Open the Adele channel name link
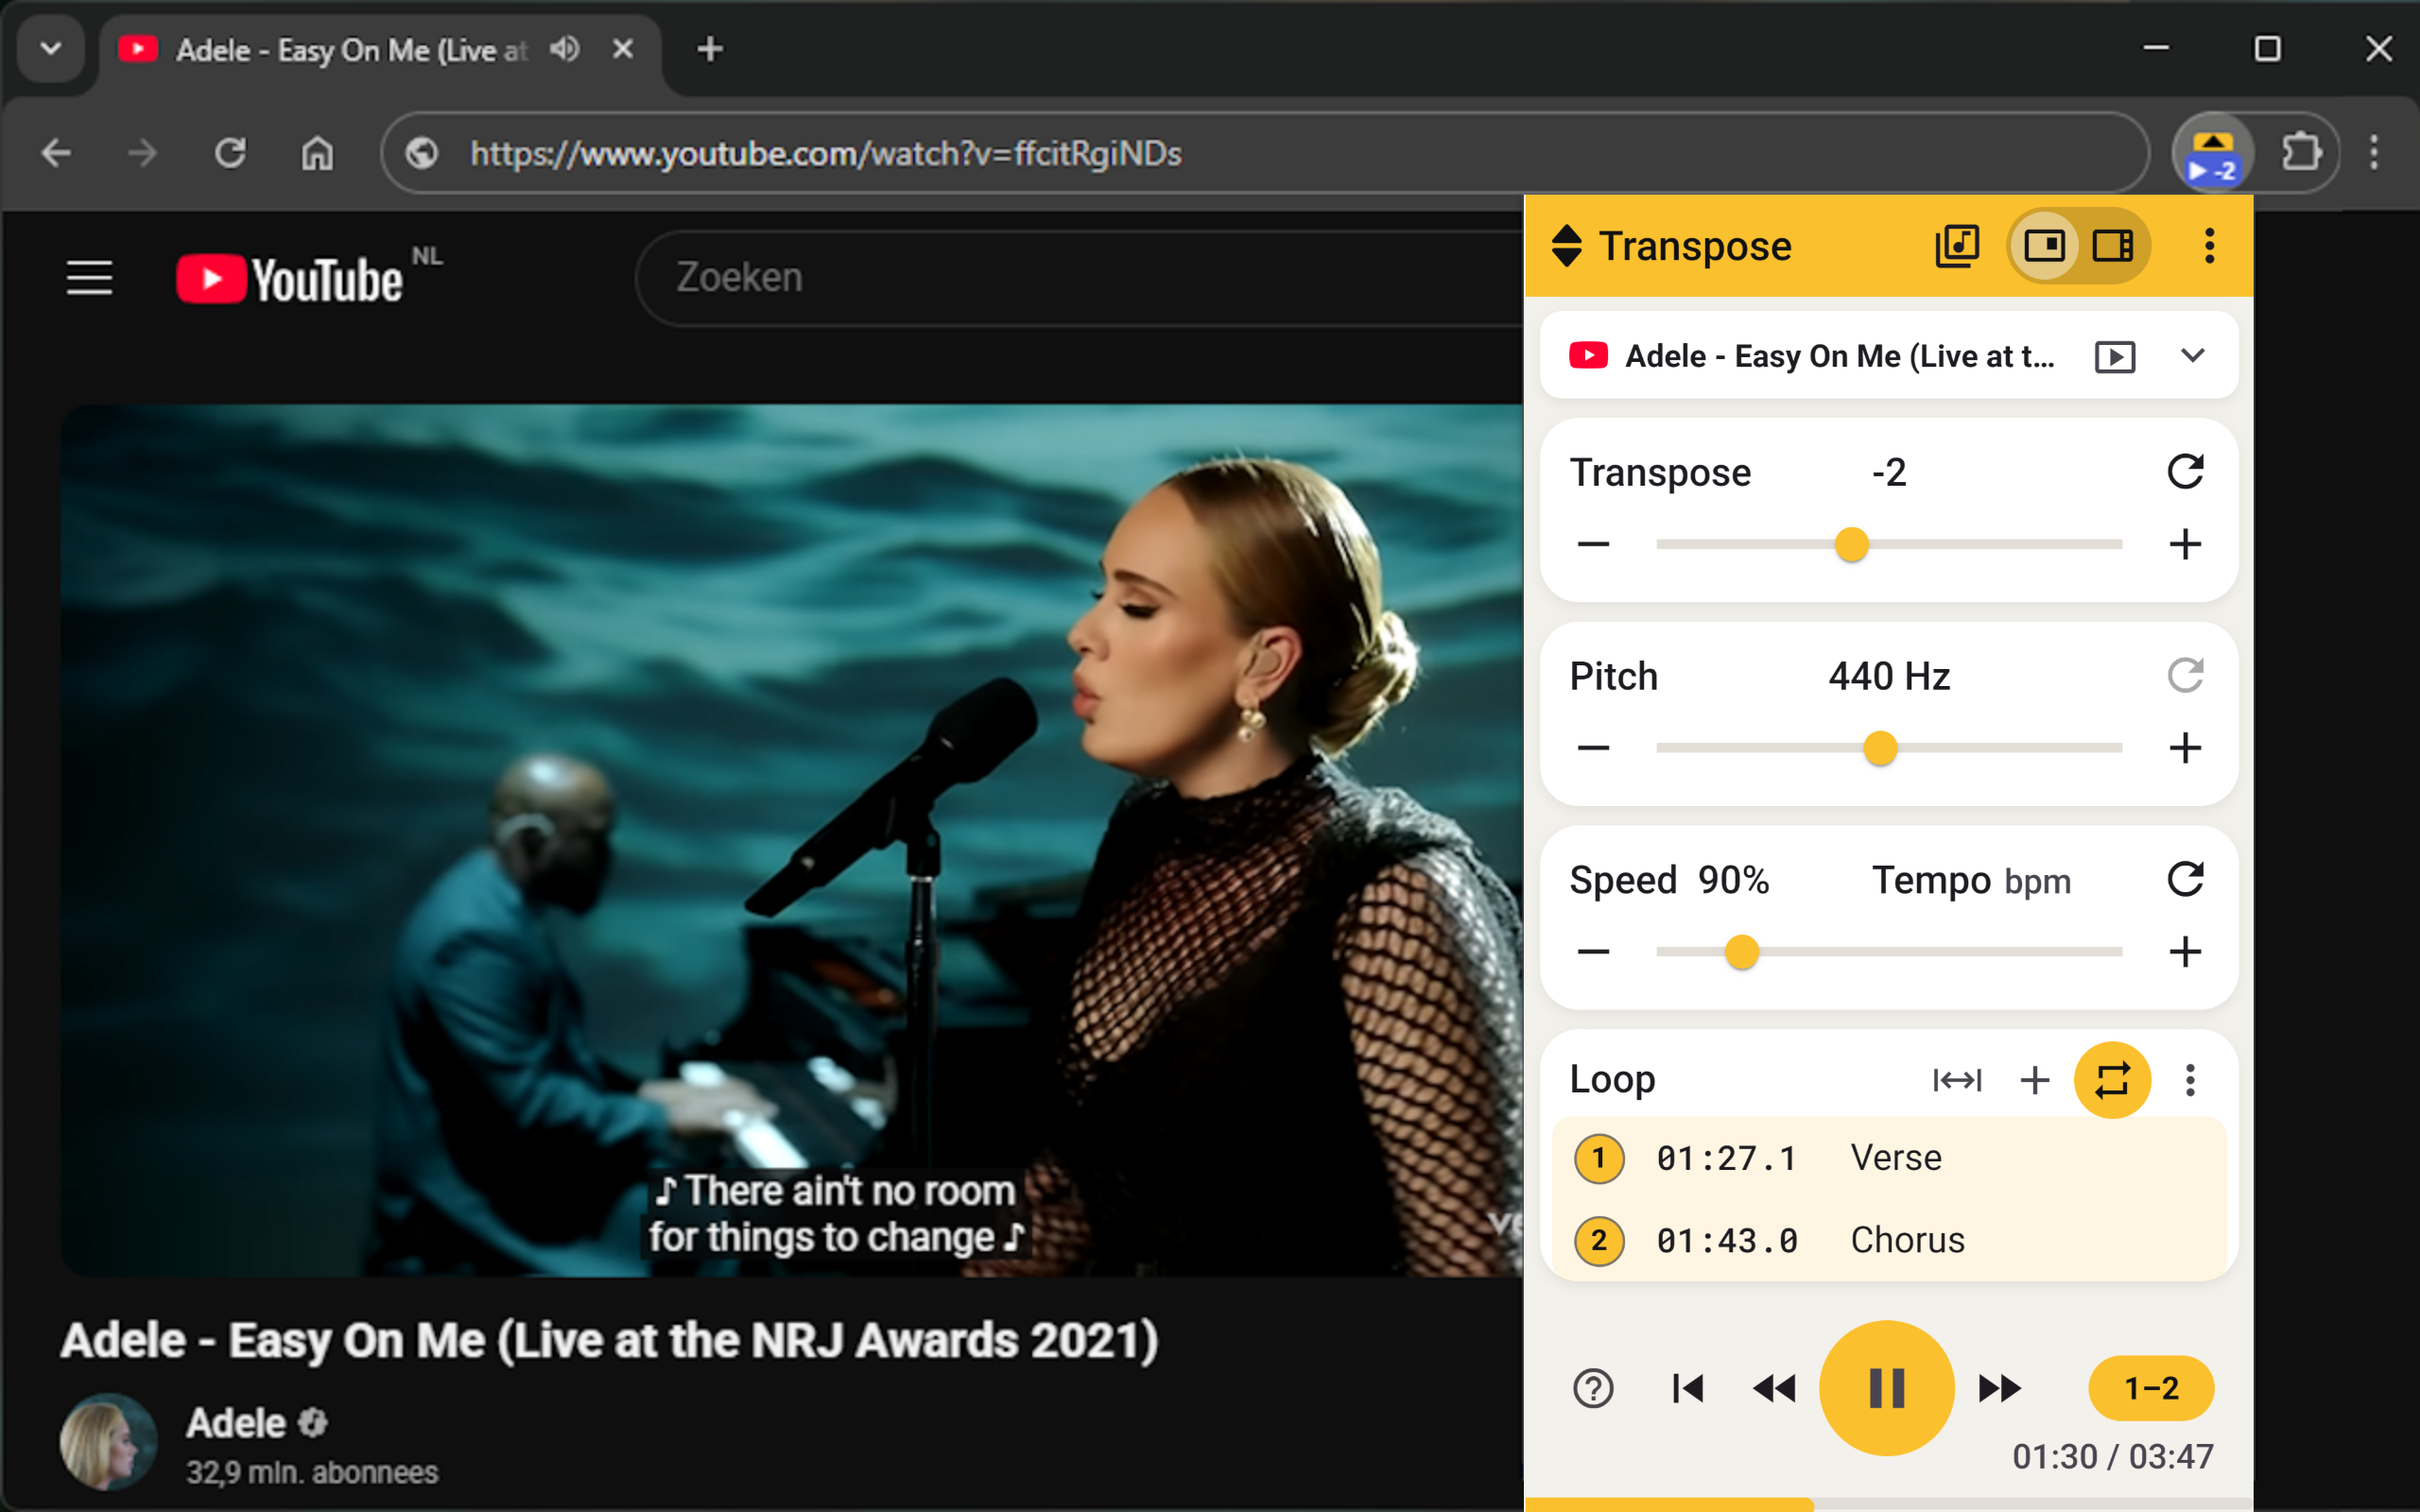 pos(236,1423)
